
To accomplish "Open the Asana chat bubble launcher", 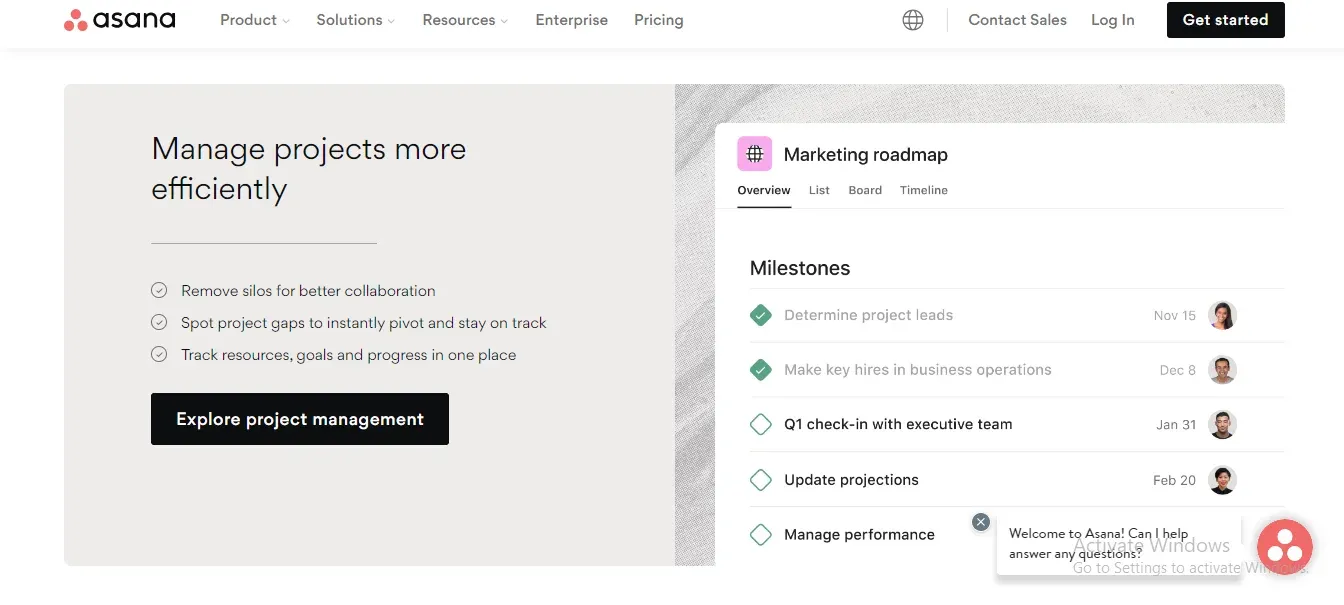I will tap(1284, 547).
